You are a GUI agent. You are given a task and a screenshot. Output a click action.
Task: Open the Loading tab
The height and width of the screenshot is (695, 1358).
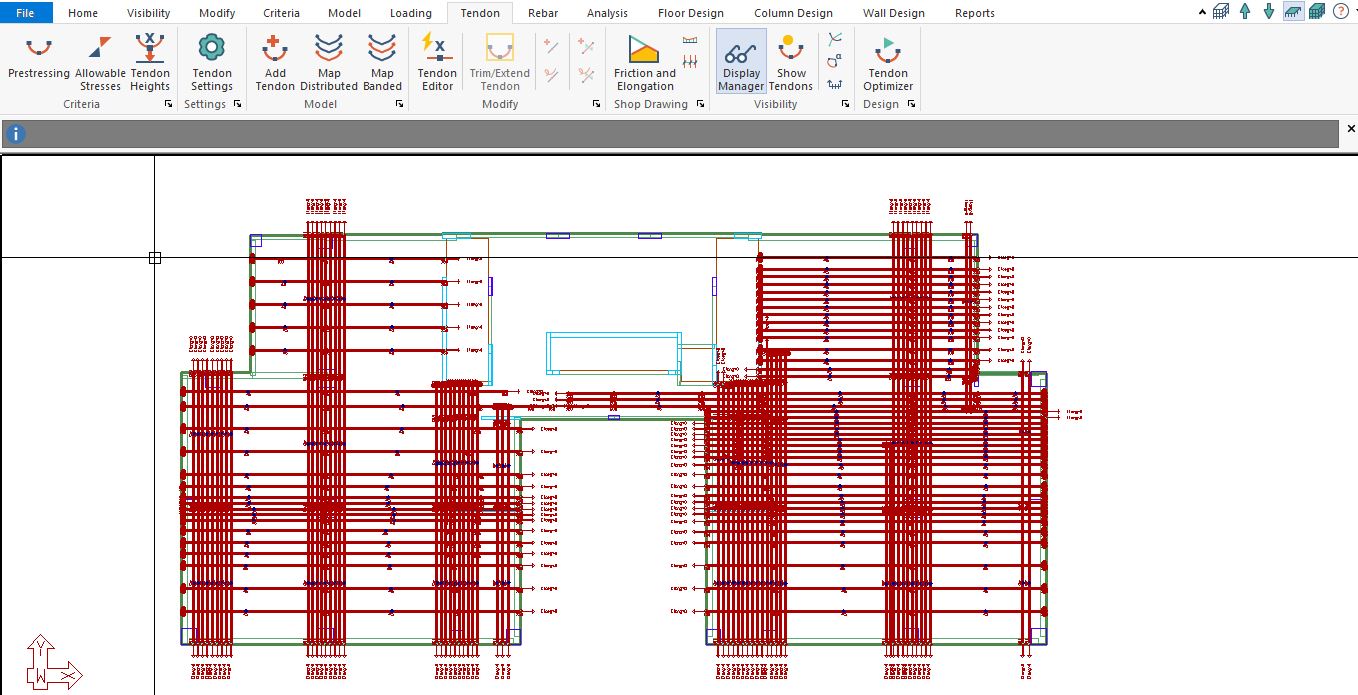(410, 13)
